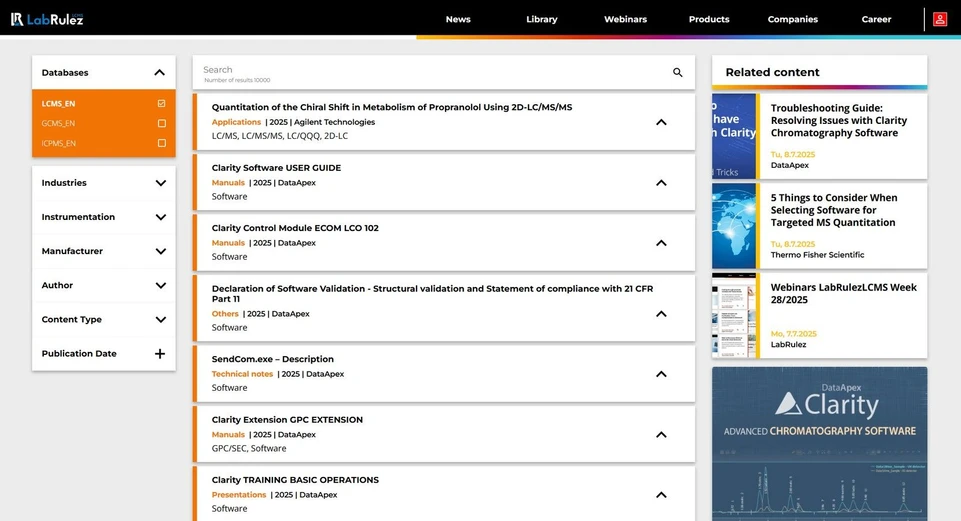Click the DataApex Clarity advertisement banner
The width and height of the screenshot is (961, 521).
pos(819,444)
